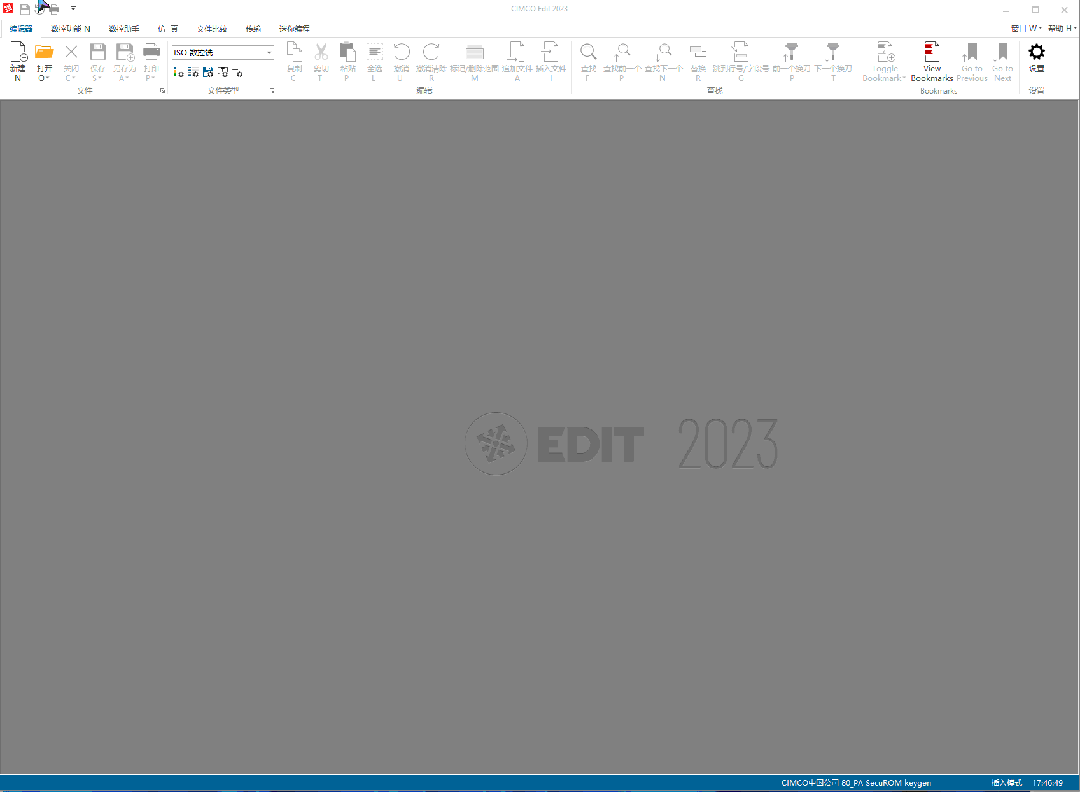The image size is (1080, 792).
Task: Click the Paste clipboard icon
Action: (348, 52)
